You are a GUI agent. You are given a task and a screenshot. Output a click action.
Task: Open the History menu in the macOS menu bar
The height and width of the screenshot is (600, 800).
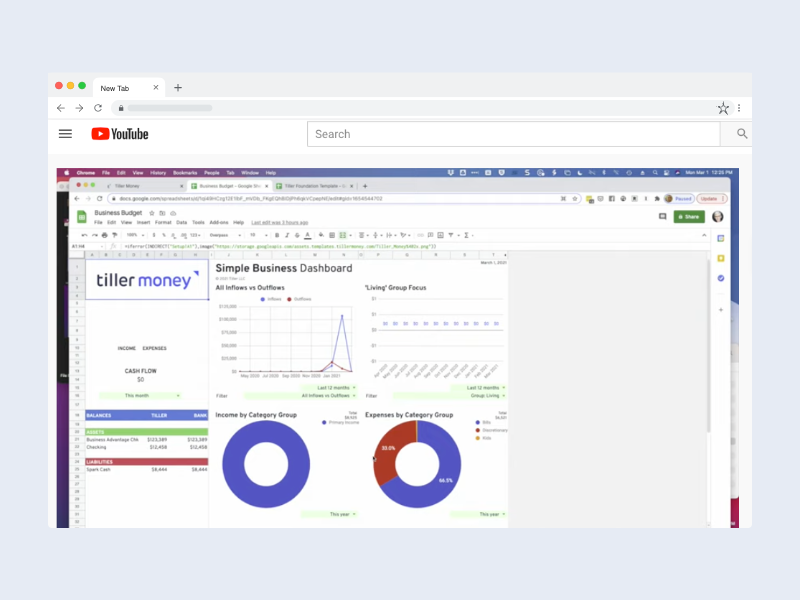(x=158, y=173)
